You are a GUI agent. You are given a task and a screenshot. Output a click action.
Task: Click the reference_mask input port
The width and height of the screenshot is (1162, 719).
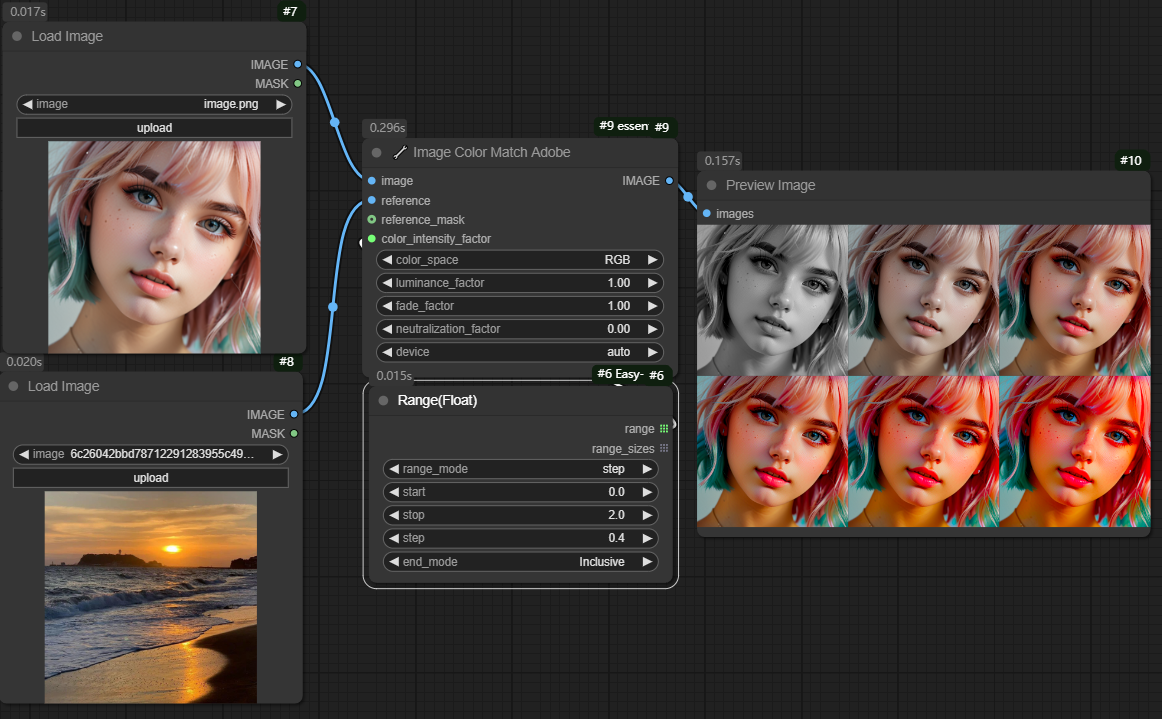(372, 219)
